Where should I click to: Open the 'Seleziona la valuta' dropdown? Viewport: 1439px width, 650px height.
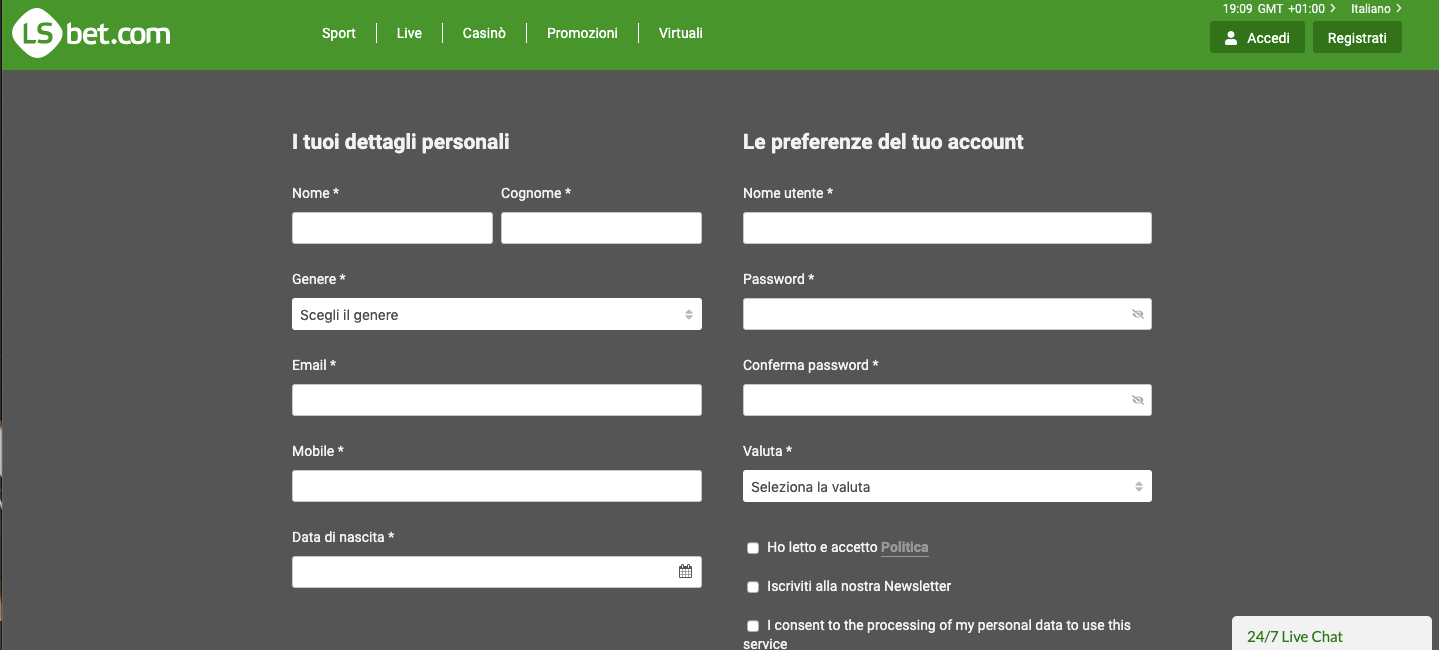tap(946, 486)
